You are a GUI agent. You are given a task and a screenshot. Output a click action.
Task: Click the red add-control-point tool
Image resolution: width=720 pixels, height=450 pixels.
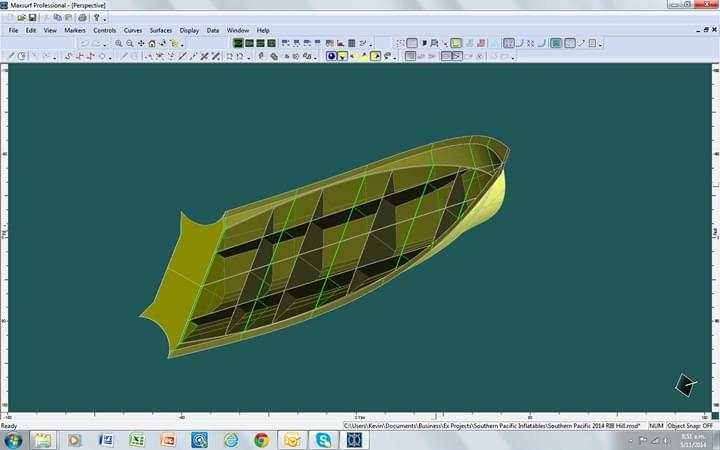tap(79, 56)
